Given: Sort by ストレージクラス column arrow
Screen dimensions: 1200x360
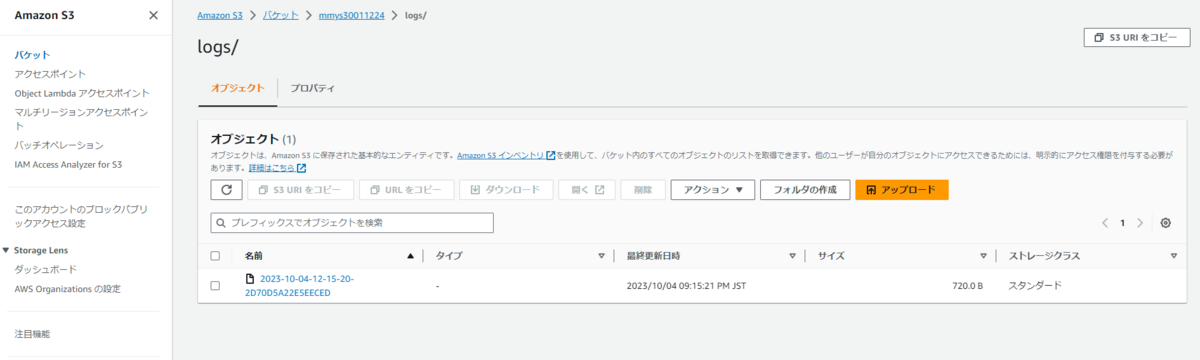Looking at the screenshot, I should (1174, 256).
